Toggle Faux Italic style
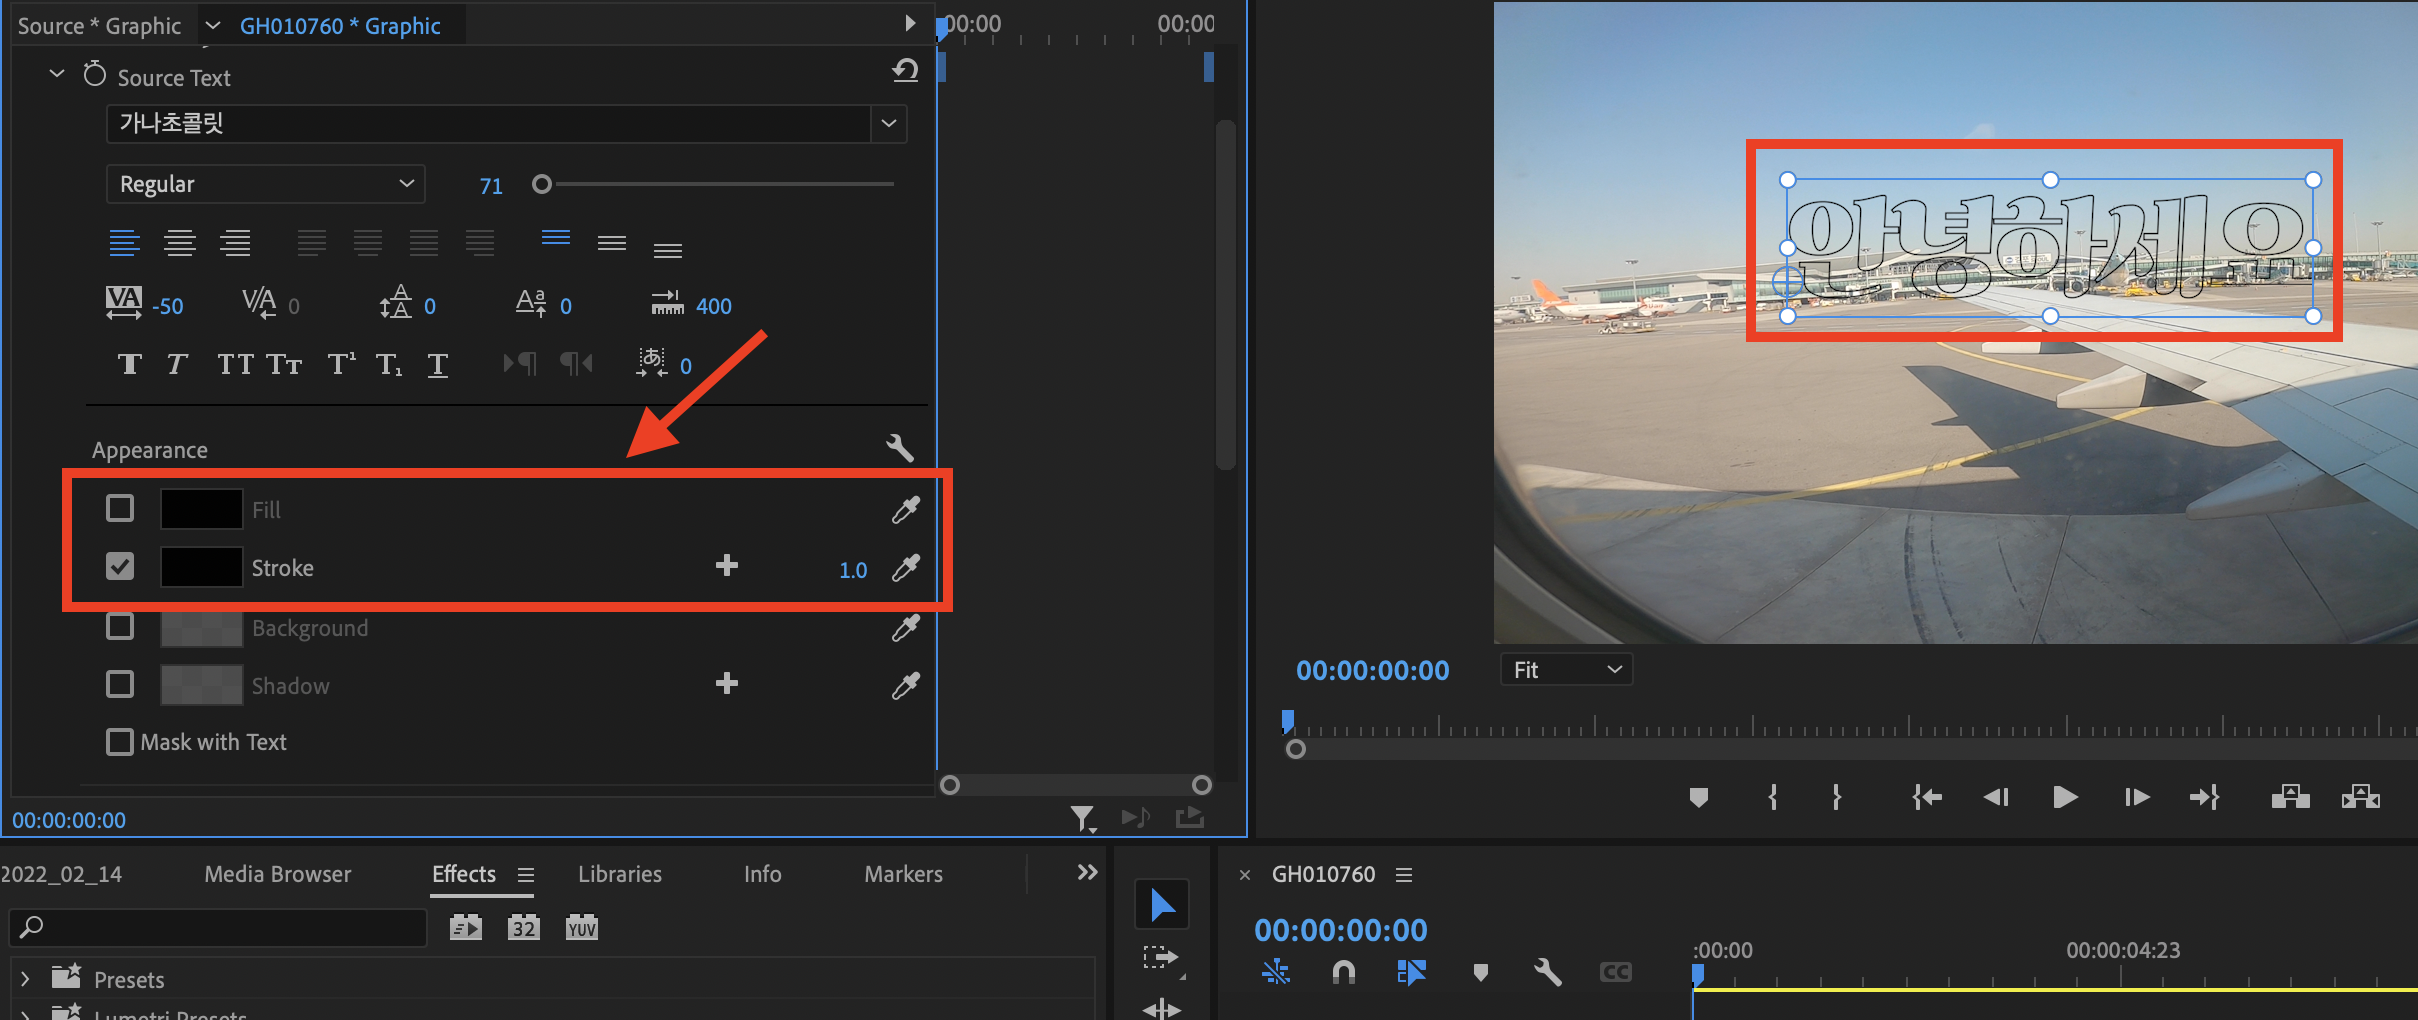Screen dimensions: 2418x1020 [177, 364]
